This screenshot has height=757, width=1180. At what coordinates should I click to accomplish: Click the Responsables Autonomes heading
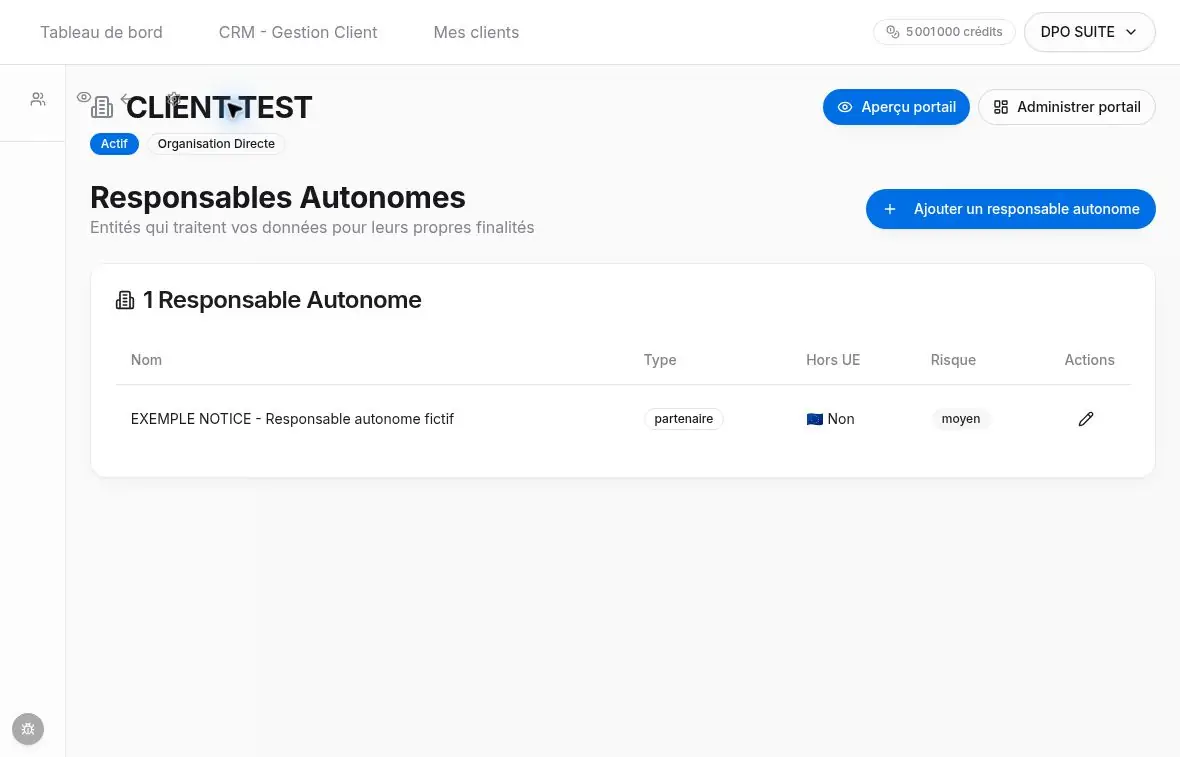pos(278,198)
